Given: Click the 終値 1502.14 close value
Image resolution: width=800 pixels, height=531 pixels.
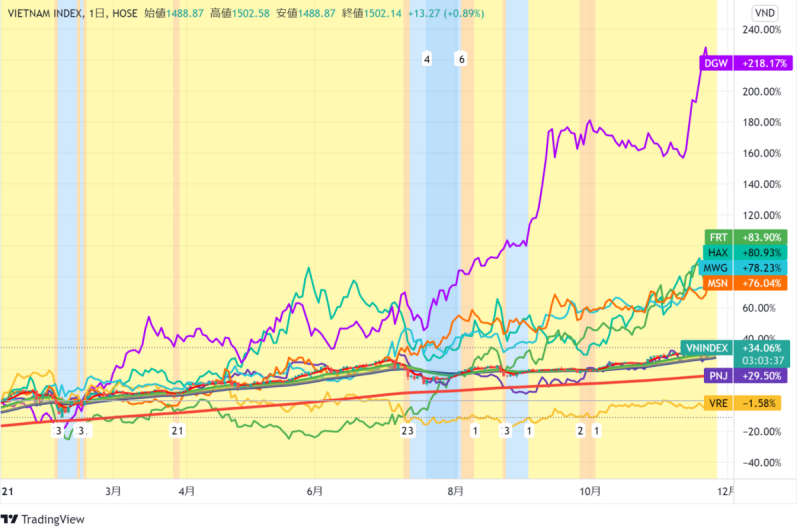Looking at the screenshot, I should tap(371, 13).
